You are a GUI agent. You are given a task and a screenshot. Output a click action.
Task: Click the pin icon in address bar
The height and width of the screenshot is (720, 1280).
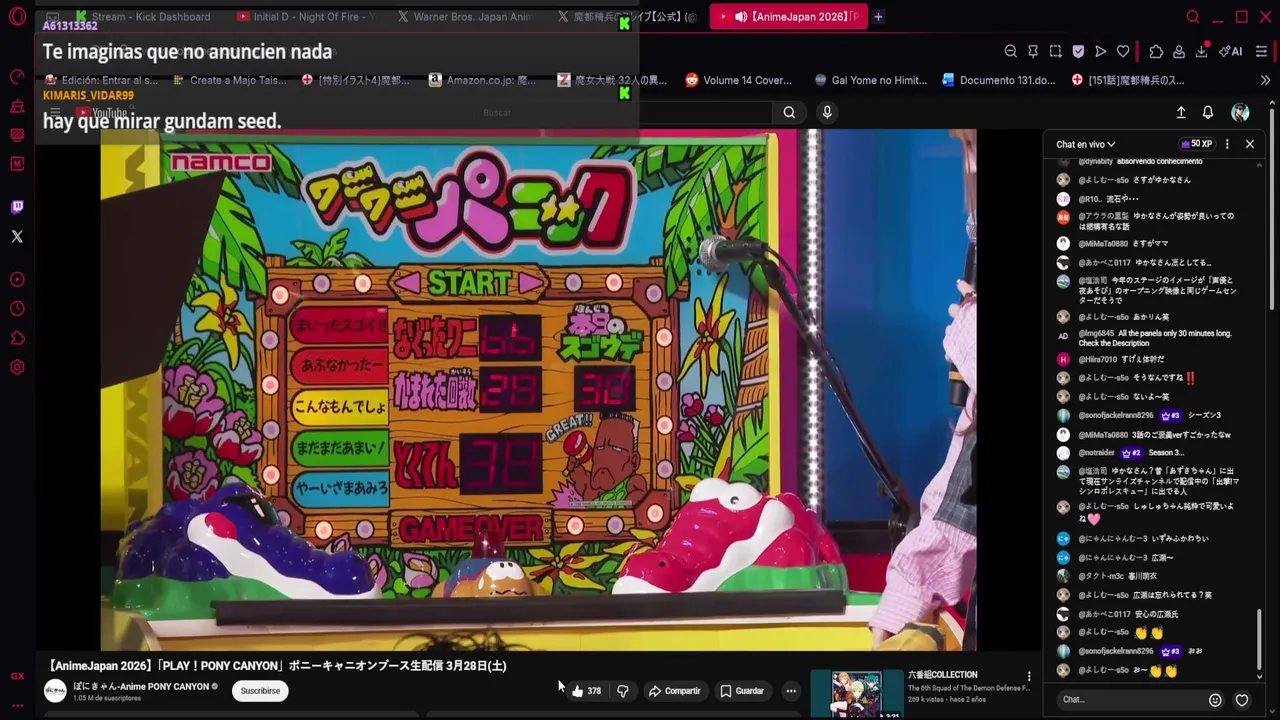(x=1033, y=51)
